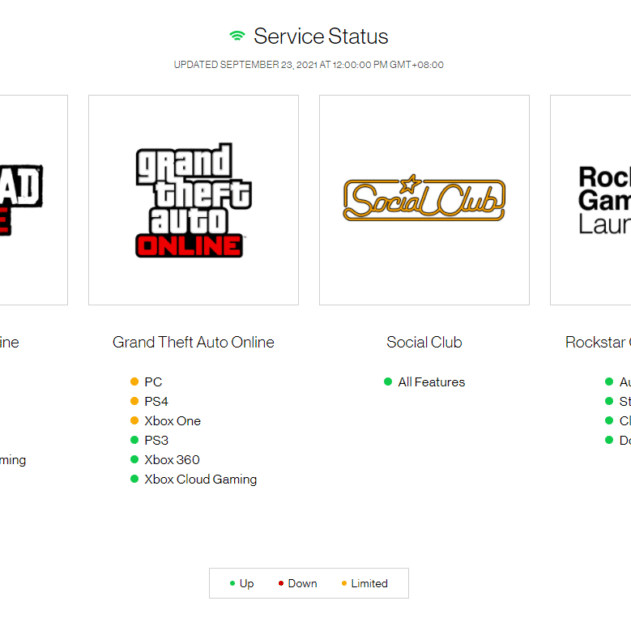
Task: Select the Xbox 360 platform label
Action: pyautogui.click(x=172, y=460)
